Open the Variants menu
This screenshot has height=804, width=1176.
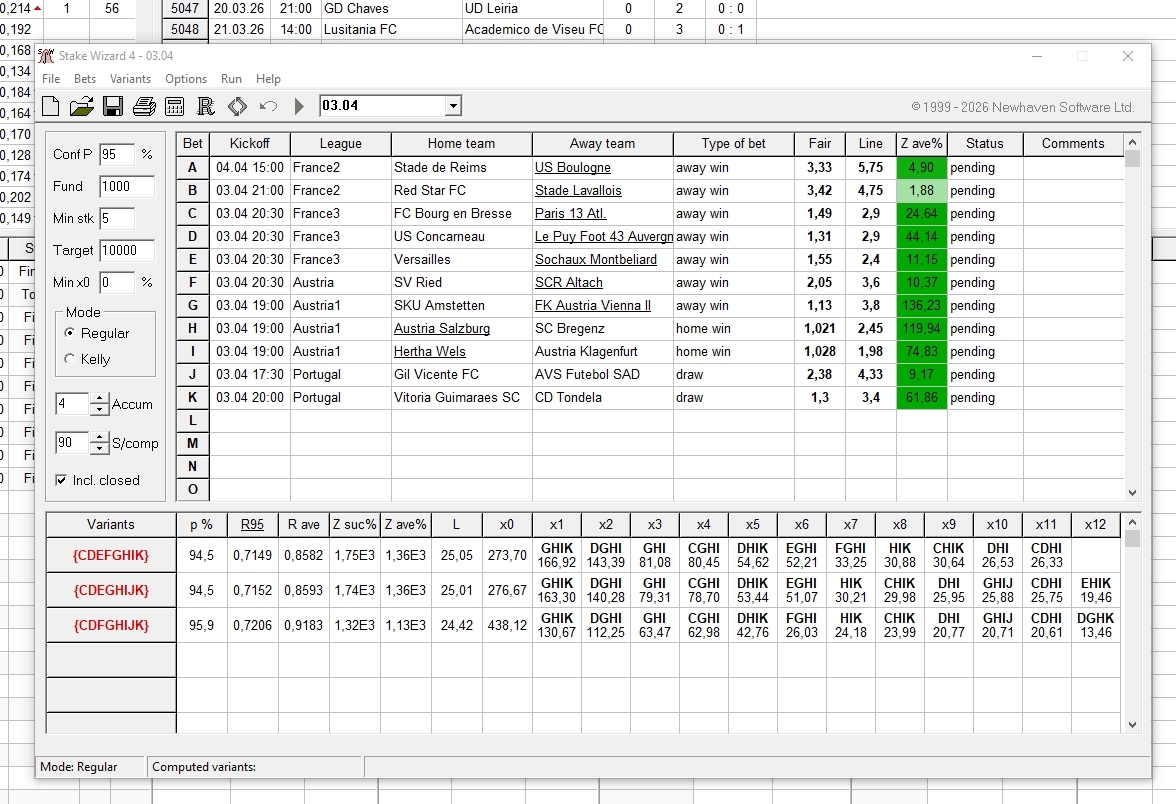coord(130,79)
